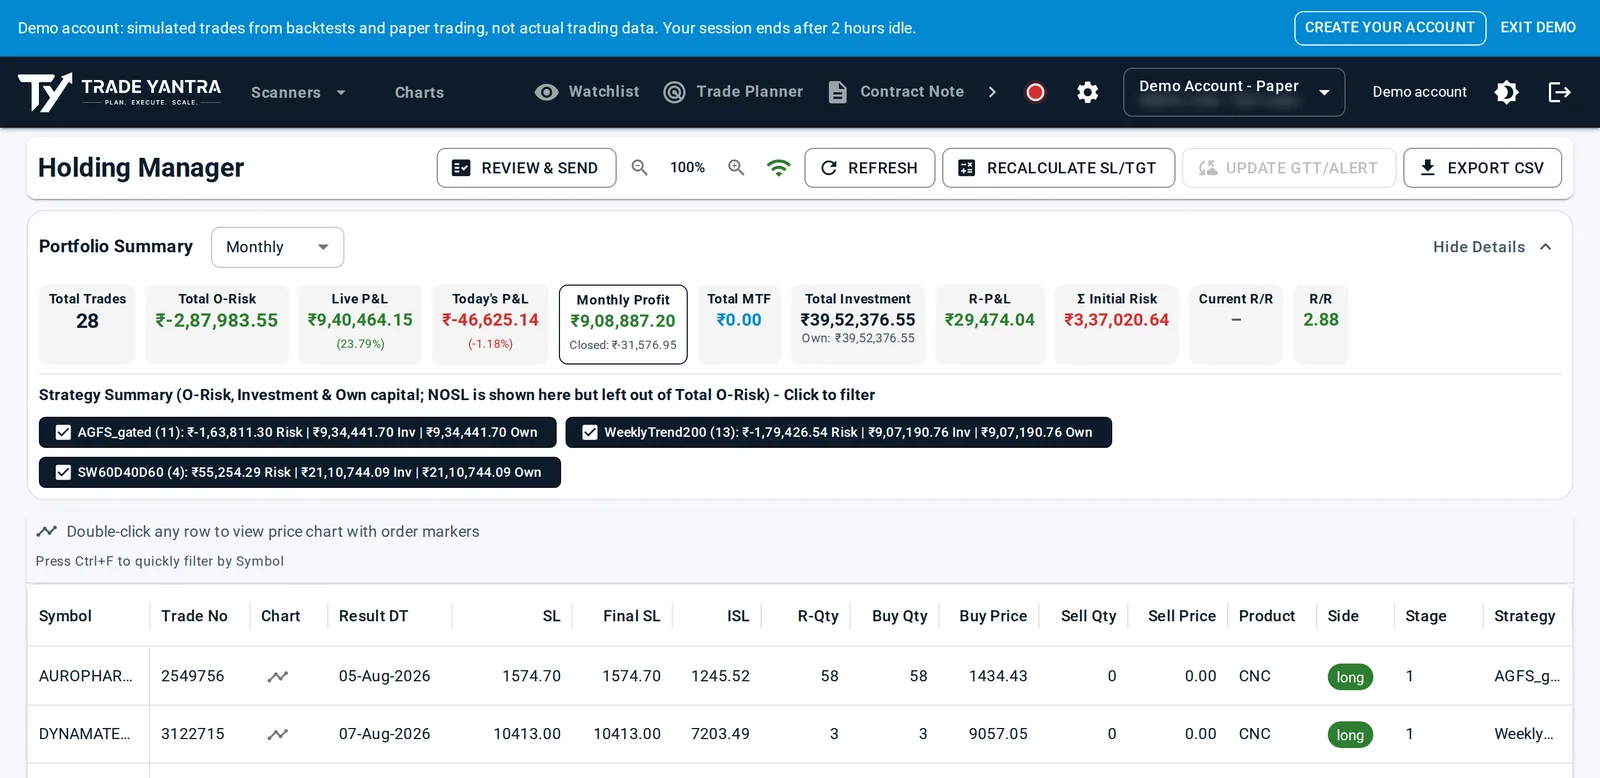This screenshot has height=778, width=1600.
Task: Click the Contract Note document icon
Action: click(x=838, y=92)
